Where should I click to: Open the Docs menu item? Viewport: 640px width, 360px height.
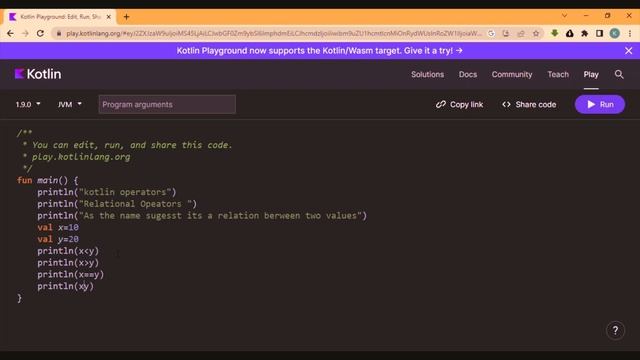[x=468, y=74]
